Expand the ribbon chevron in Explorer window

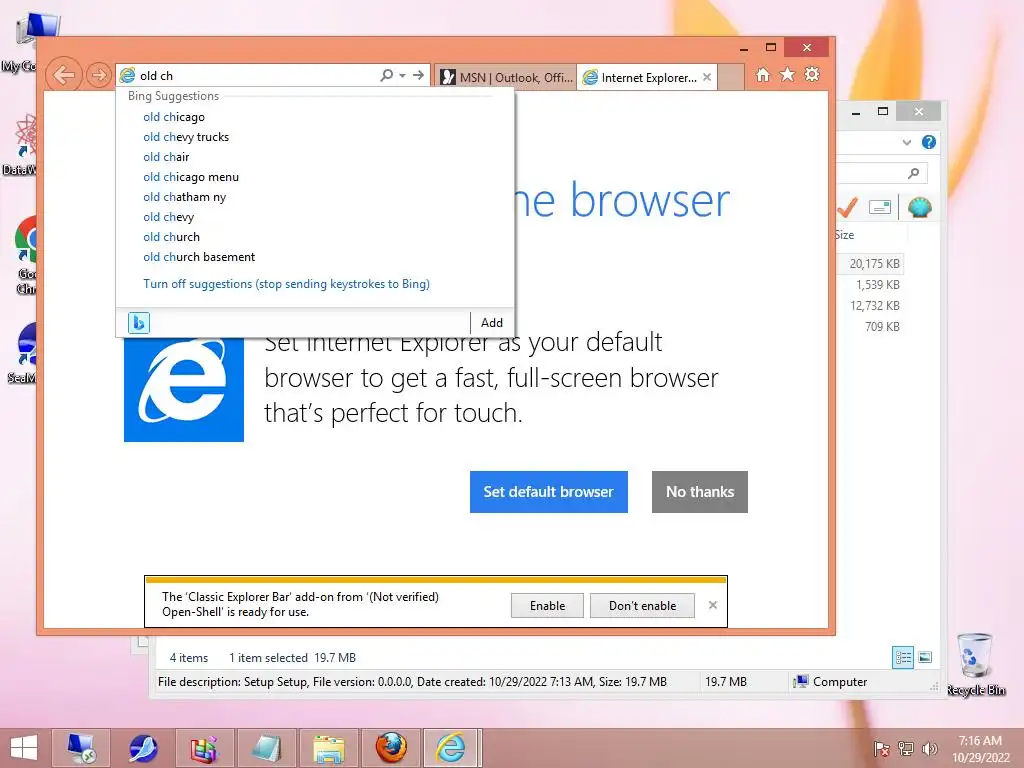(x=906, y=142)
